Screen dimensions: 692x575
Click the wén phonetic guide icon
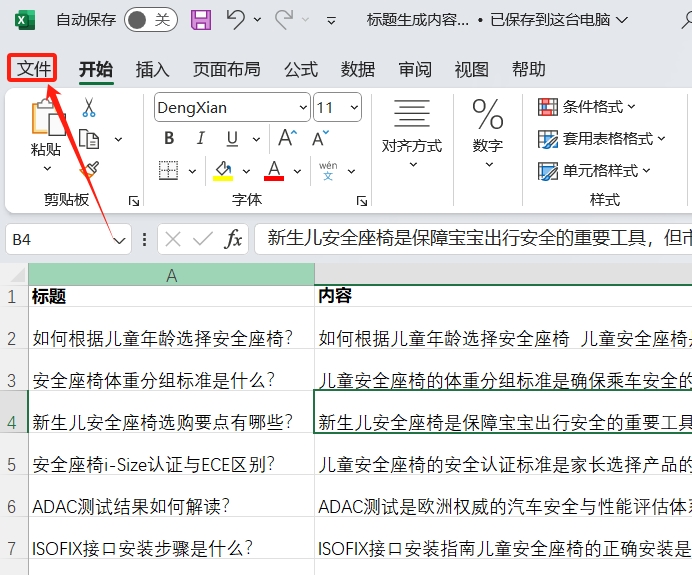pos(328,170)
